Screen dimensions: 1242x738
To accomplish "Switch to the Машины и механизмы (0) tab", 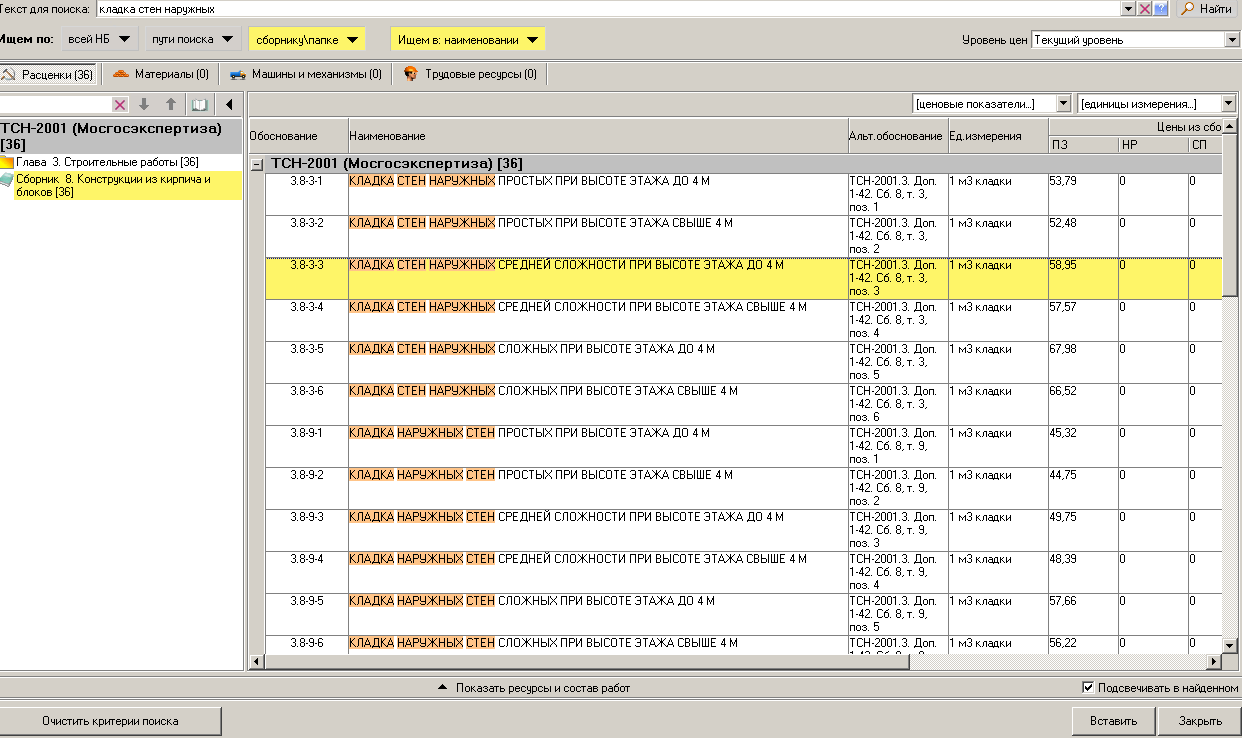I will click(305, 74).
